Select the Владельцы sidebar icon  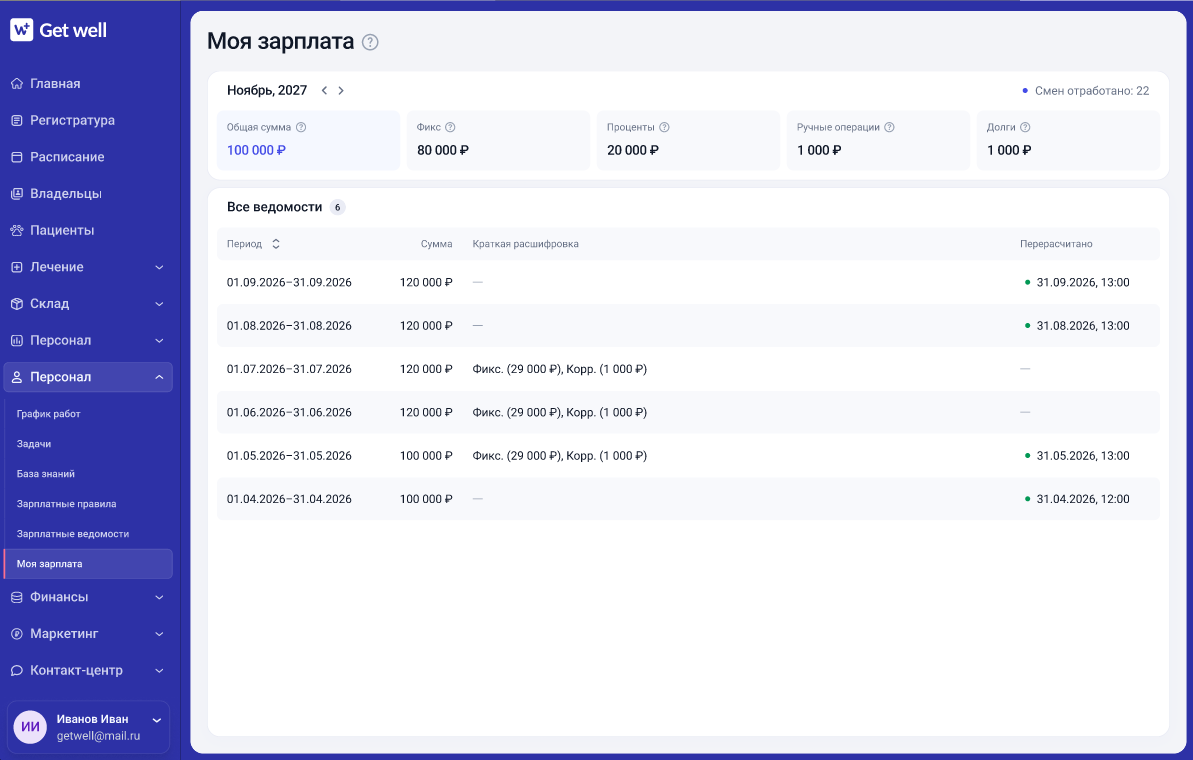click(x=17, y=193)
